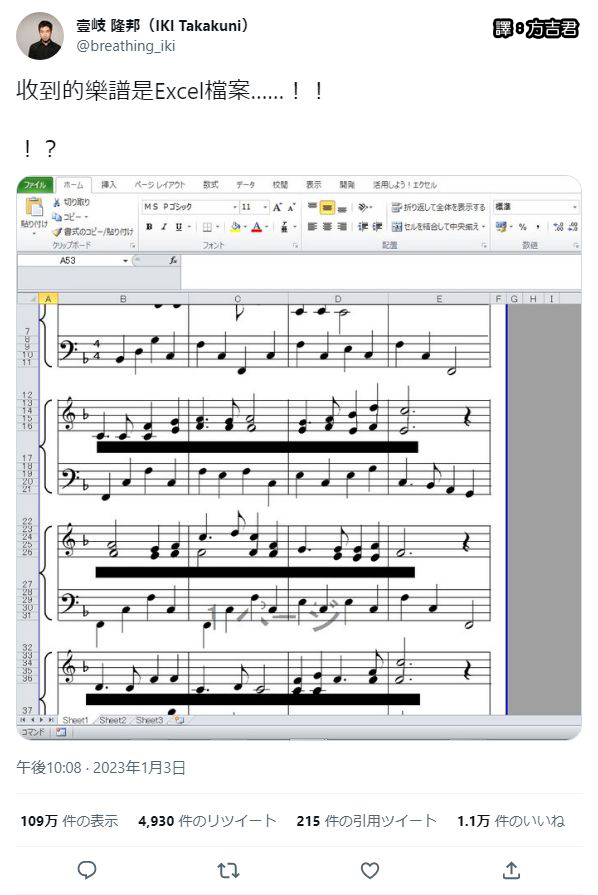Open the Data (データ) tab
The width and height of the screenshot is (598, 895).
[x=245, y=184]
